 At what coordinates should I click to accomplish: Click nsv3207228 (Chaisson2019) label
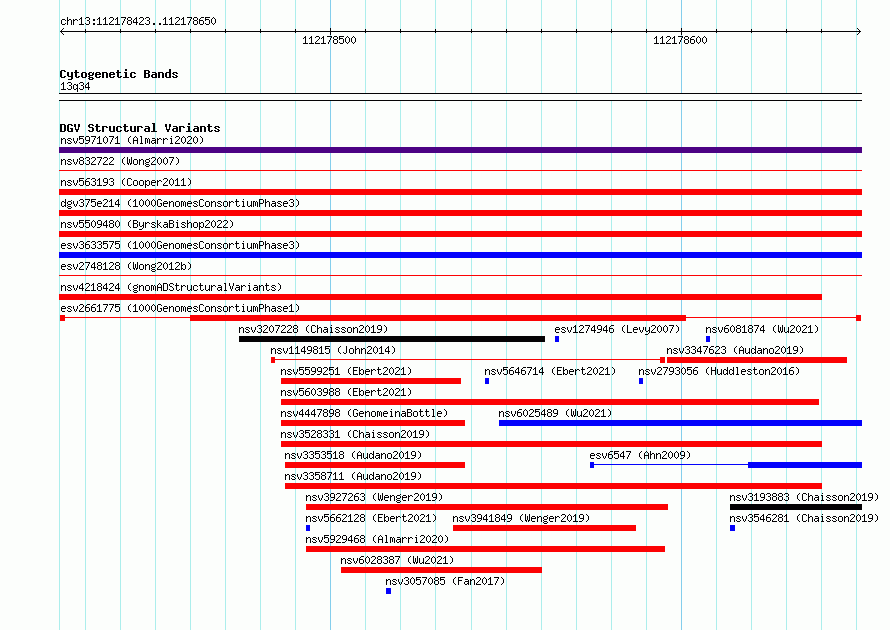point(313,329)
